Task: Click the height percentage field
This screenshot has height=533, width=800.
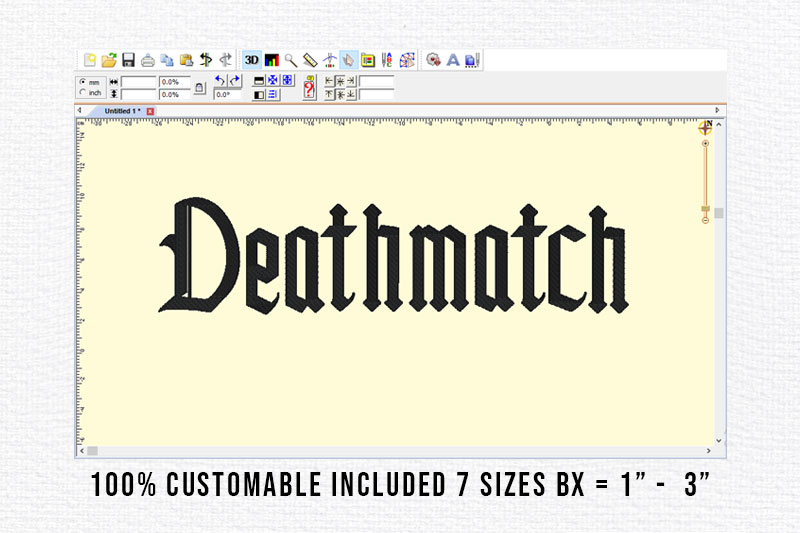Action: [x=174, y=94]
